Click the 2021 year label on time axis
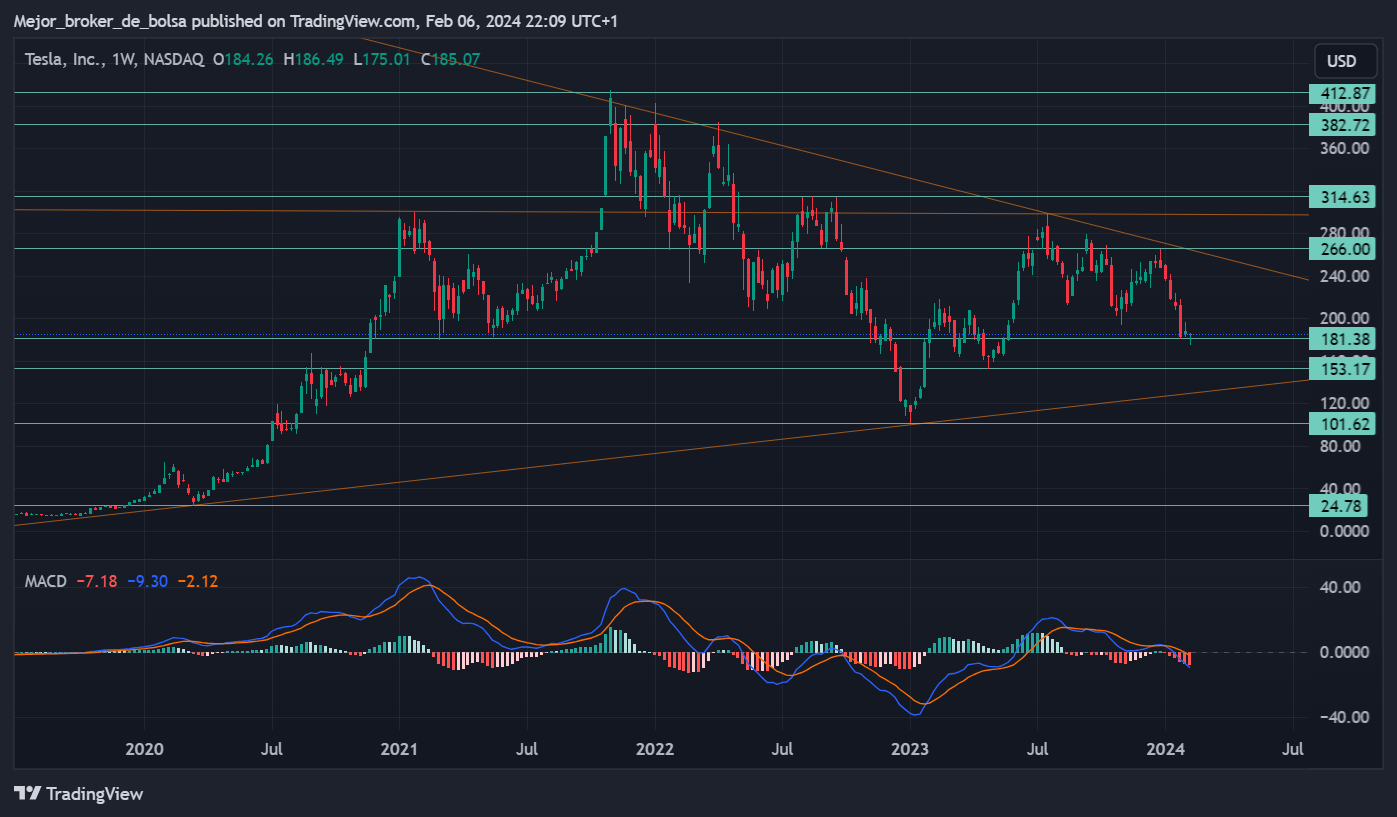 [x=400, y=748]
